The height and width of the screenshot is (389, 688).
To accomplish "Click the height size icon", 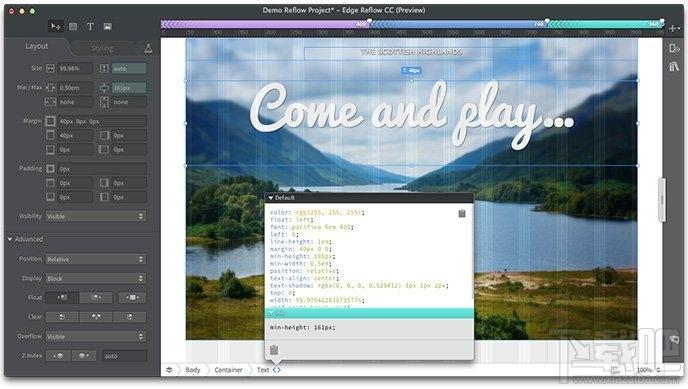I will (104, 68).
